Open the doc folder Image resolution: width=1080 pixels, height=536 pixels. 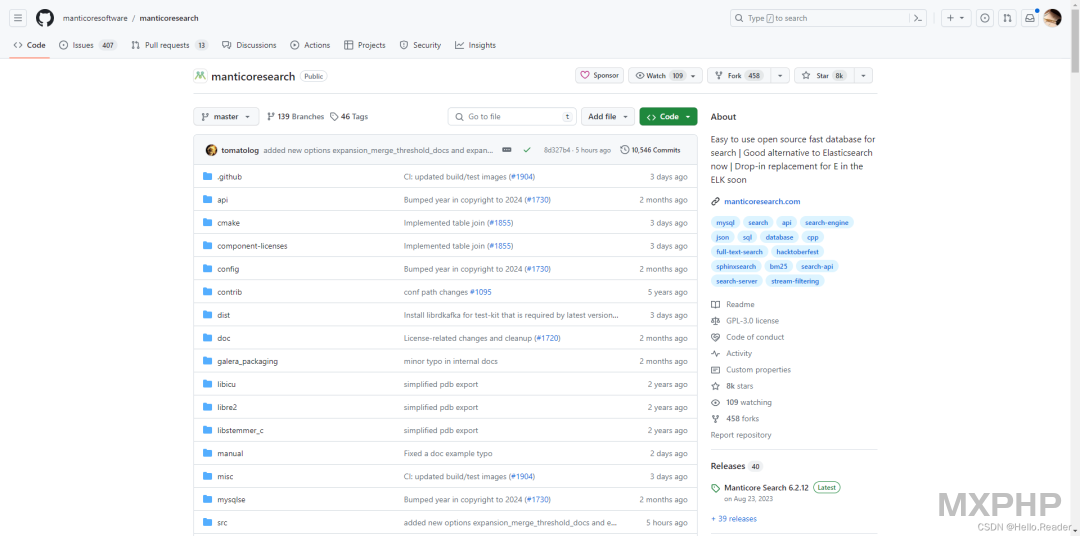click(x=224, y=338)
